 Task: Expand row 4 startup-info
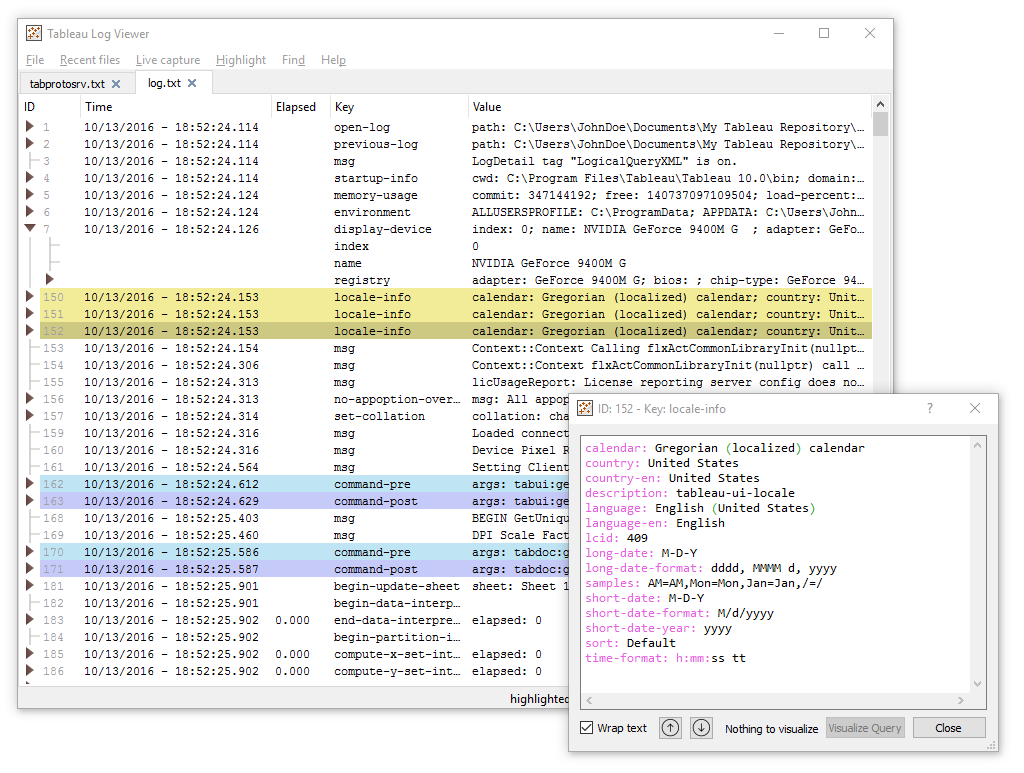click(29, 177)
